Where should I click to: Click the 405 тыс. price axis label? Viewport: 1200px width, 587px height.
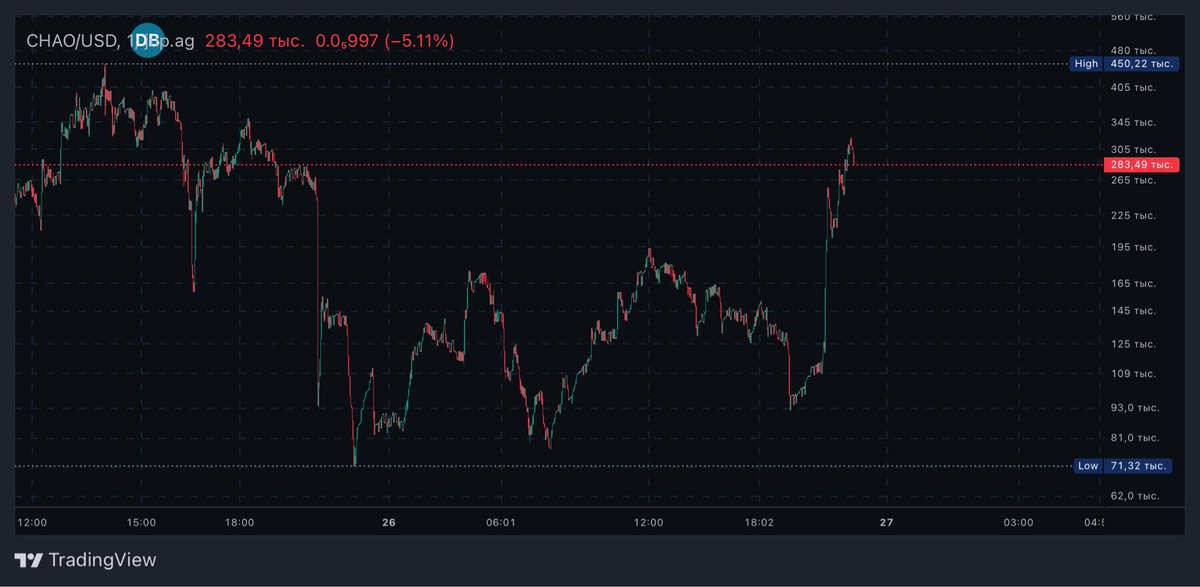point(1133,87)
